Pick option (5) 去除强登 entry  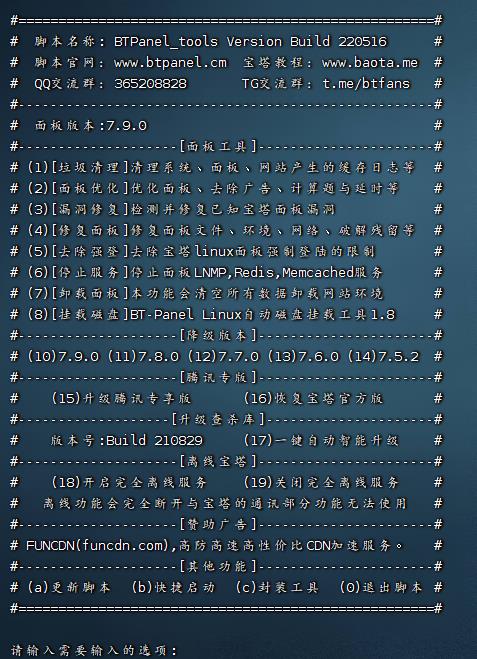point(201,252)
